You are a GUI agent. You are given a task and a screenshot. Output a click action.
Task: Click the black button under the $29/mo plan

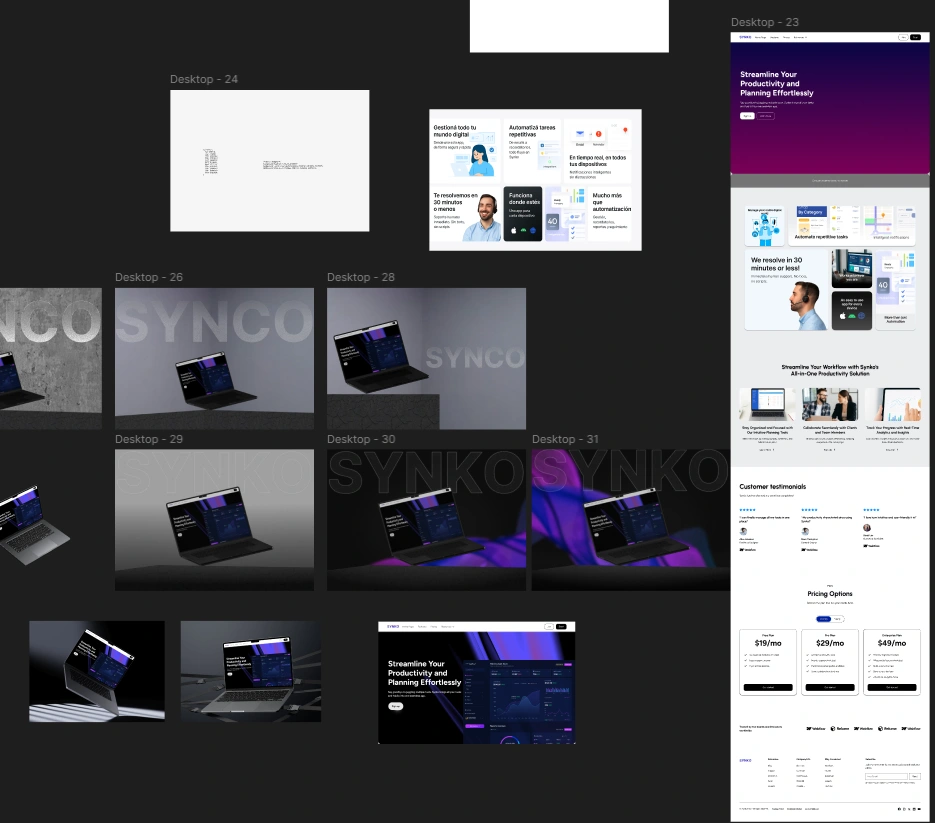(830, 688)
